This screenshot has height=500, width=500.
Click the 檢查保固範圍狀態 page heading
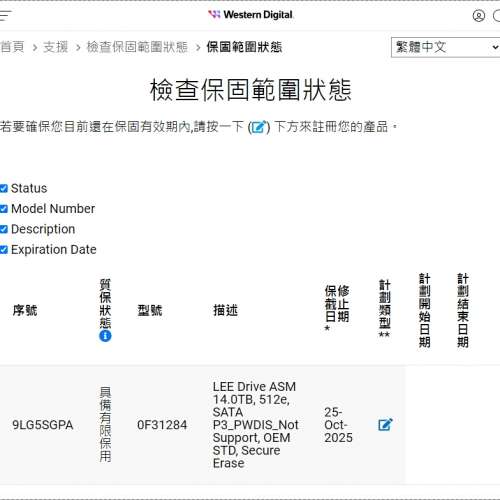[x=251, y=90]
